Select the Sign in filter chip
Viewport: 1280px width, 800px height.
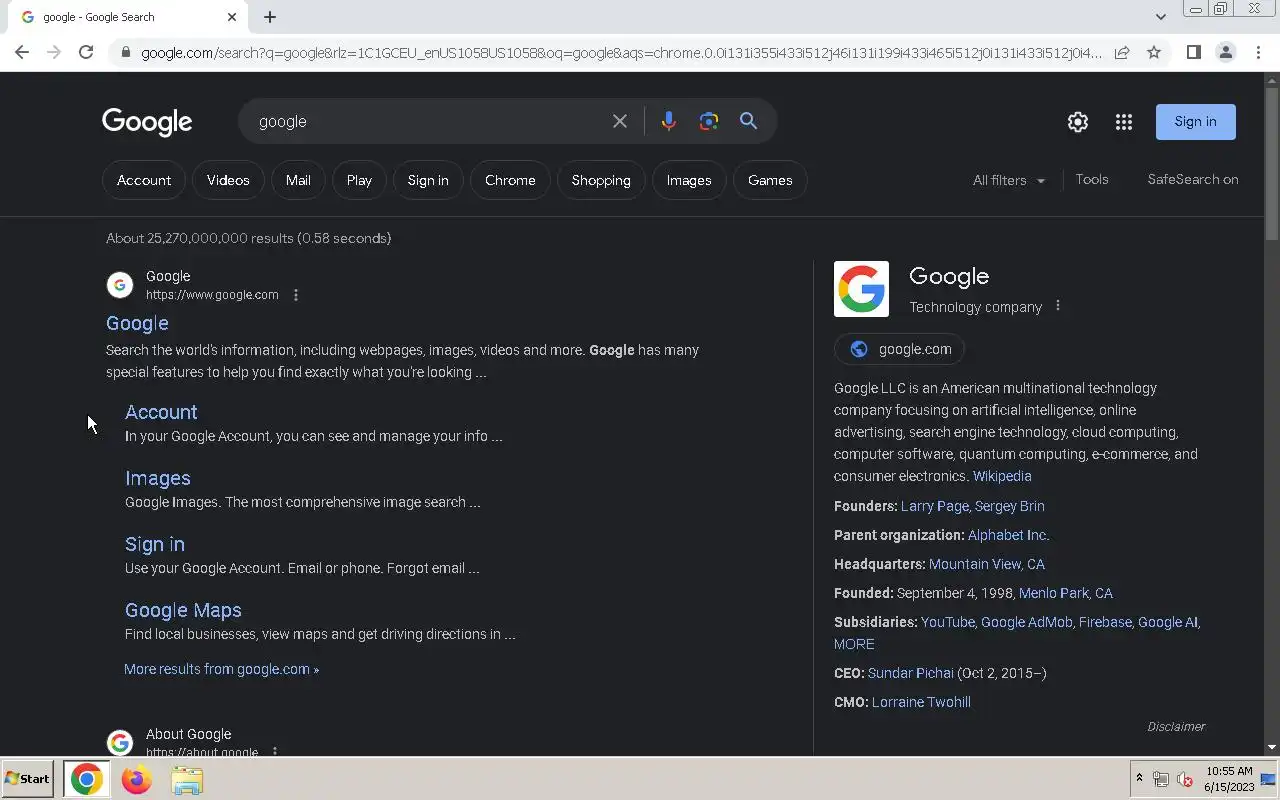coord(428,180)
